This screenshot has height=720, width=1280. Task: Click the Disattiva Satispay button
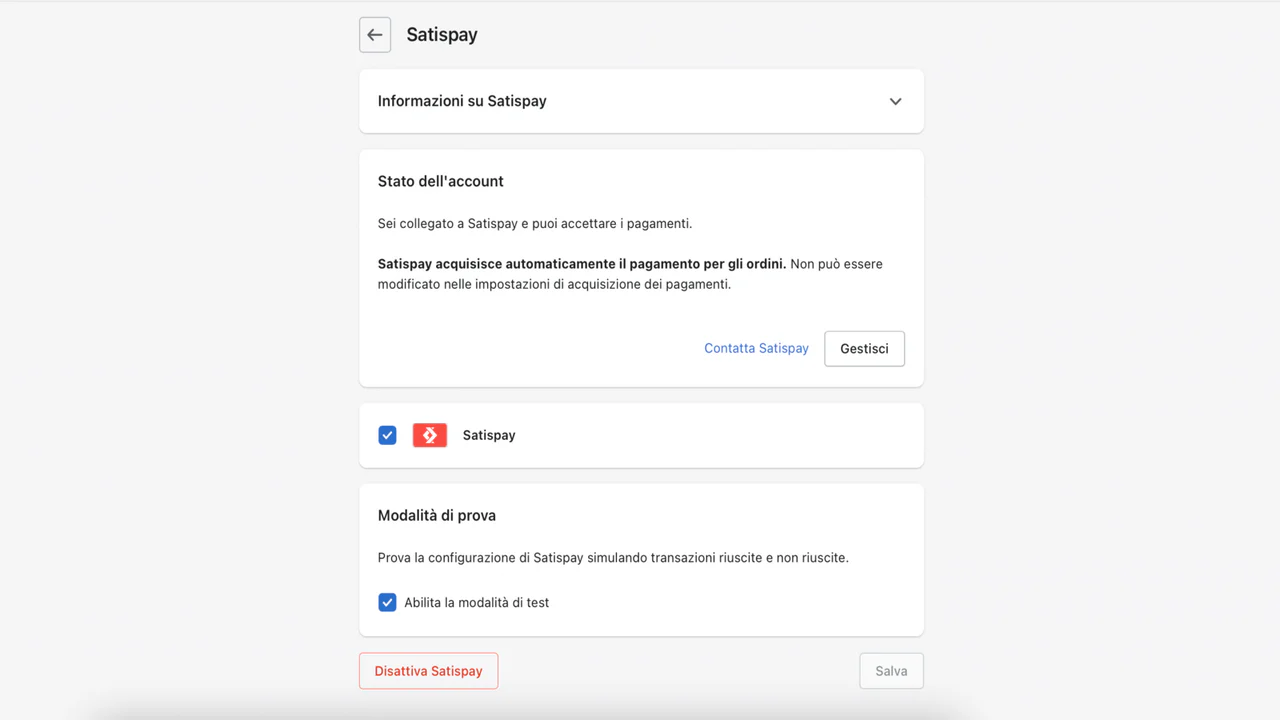(428, 671)
